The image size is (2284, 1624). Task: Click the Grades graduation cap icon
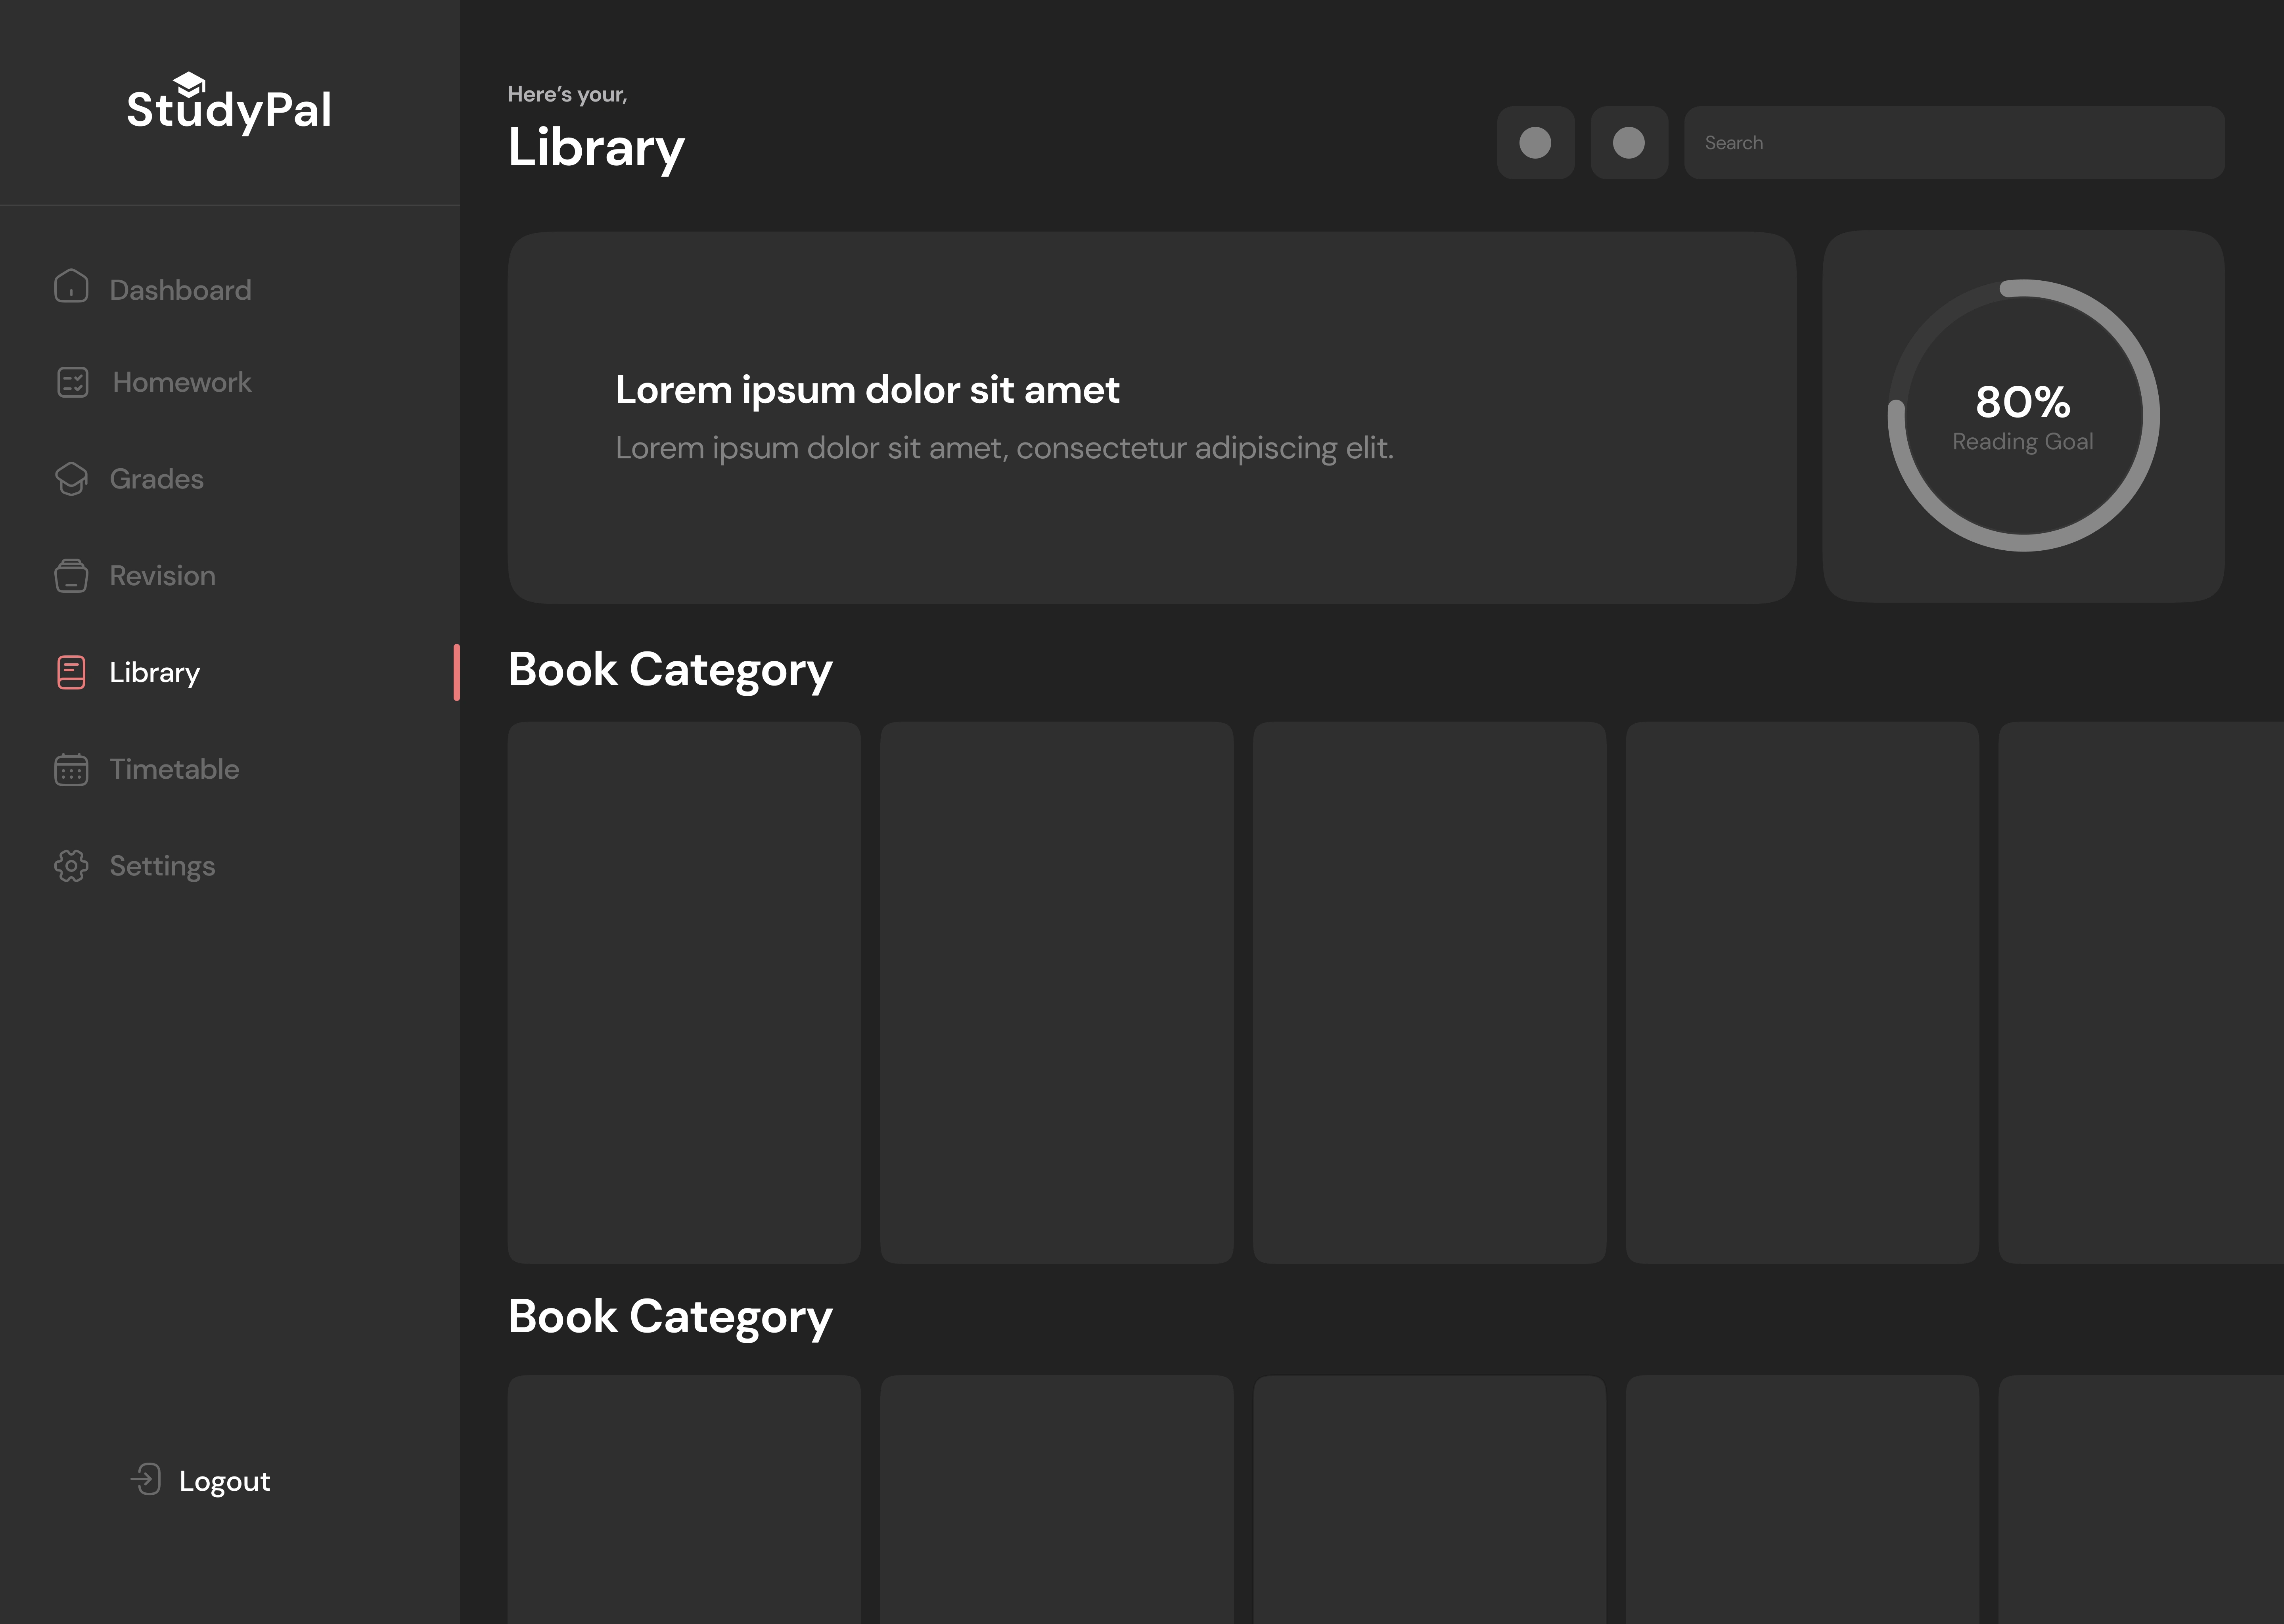coord(71,479)
